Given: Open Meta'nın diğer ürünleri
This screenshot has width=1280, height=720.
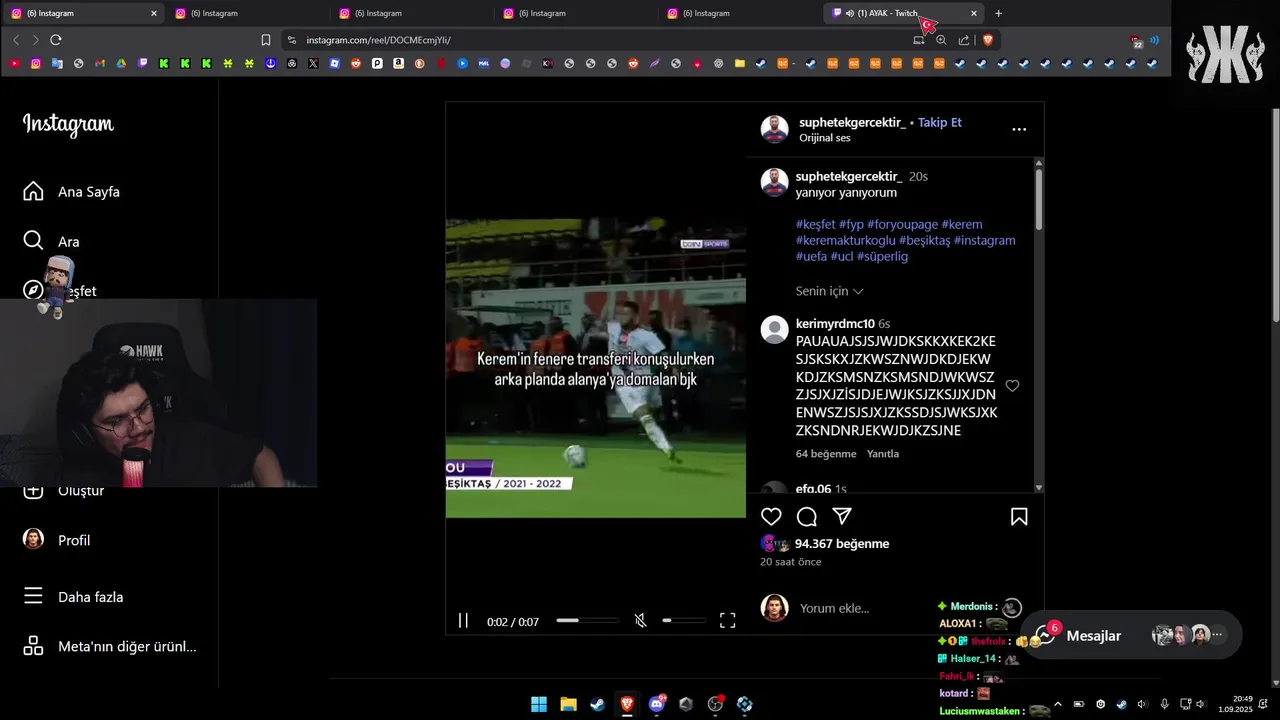Looking at the screenshot, I should (x=110, y=646).
